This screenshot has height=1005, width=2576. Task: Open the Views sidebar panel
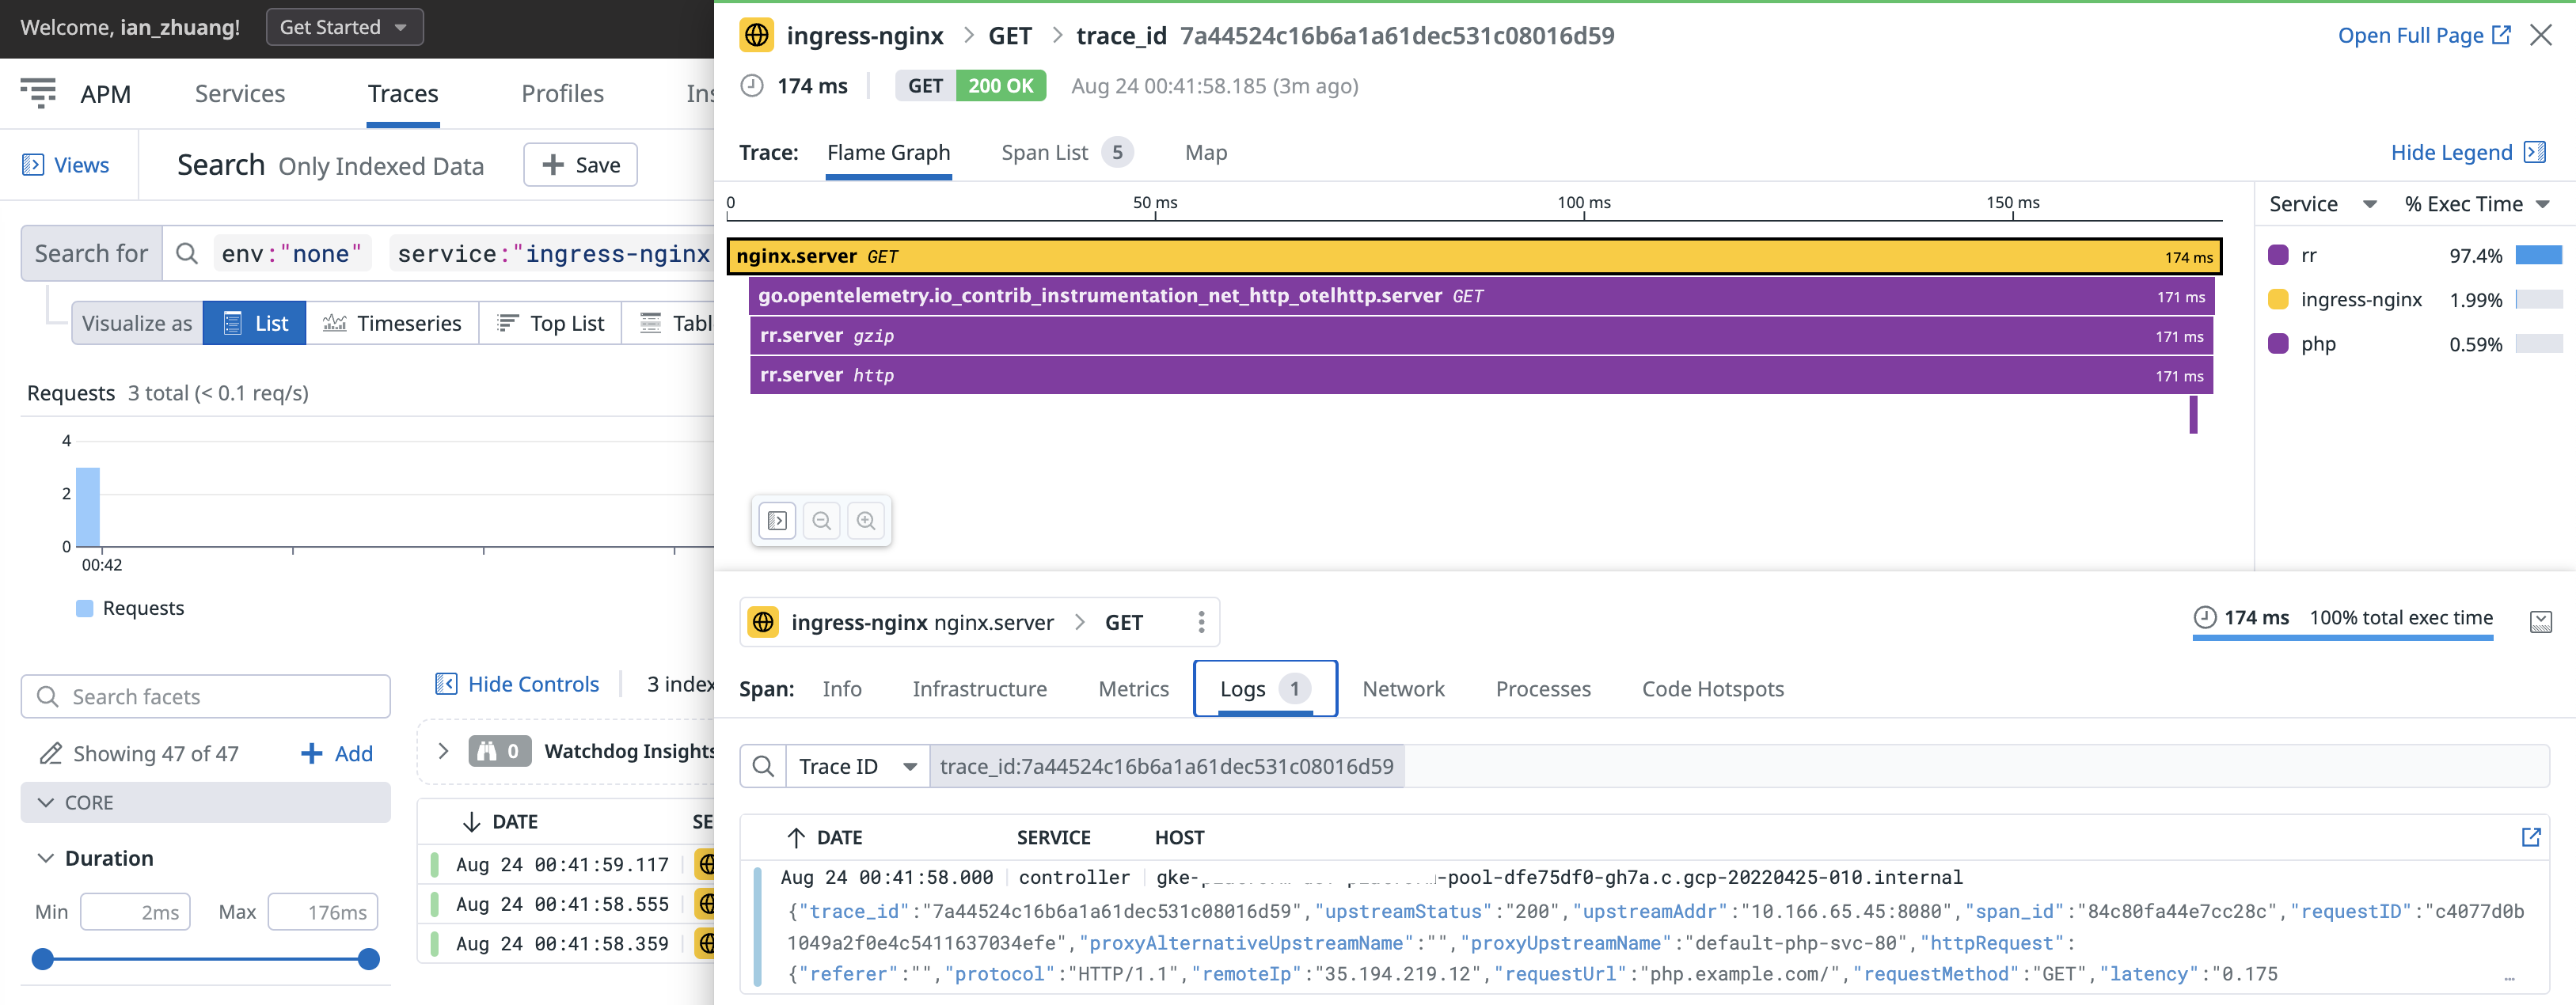tap(66, 165)
